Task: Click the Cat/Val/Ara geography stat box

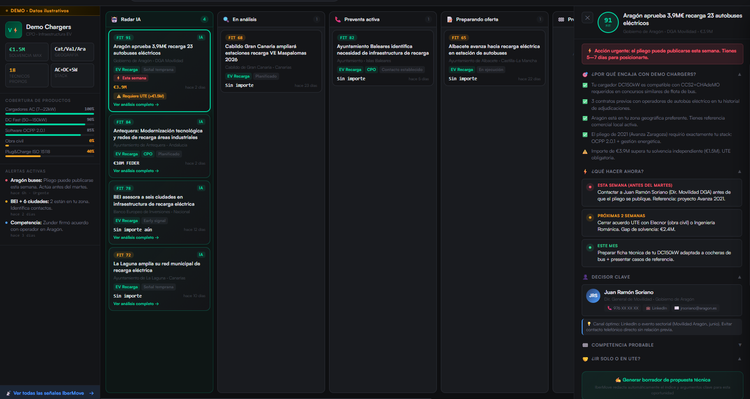Action: coord(72,52)
